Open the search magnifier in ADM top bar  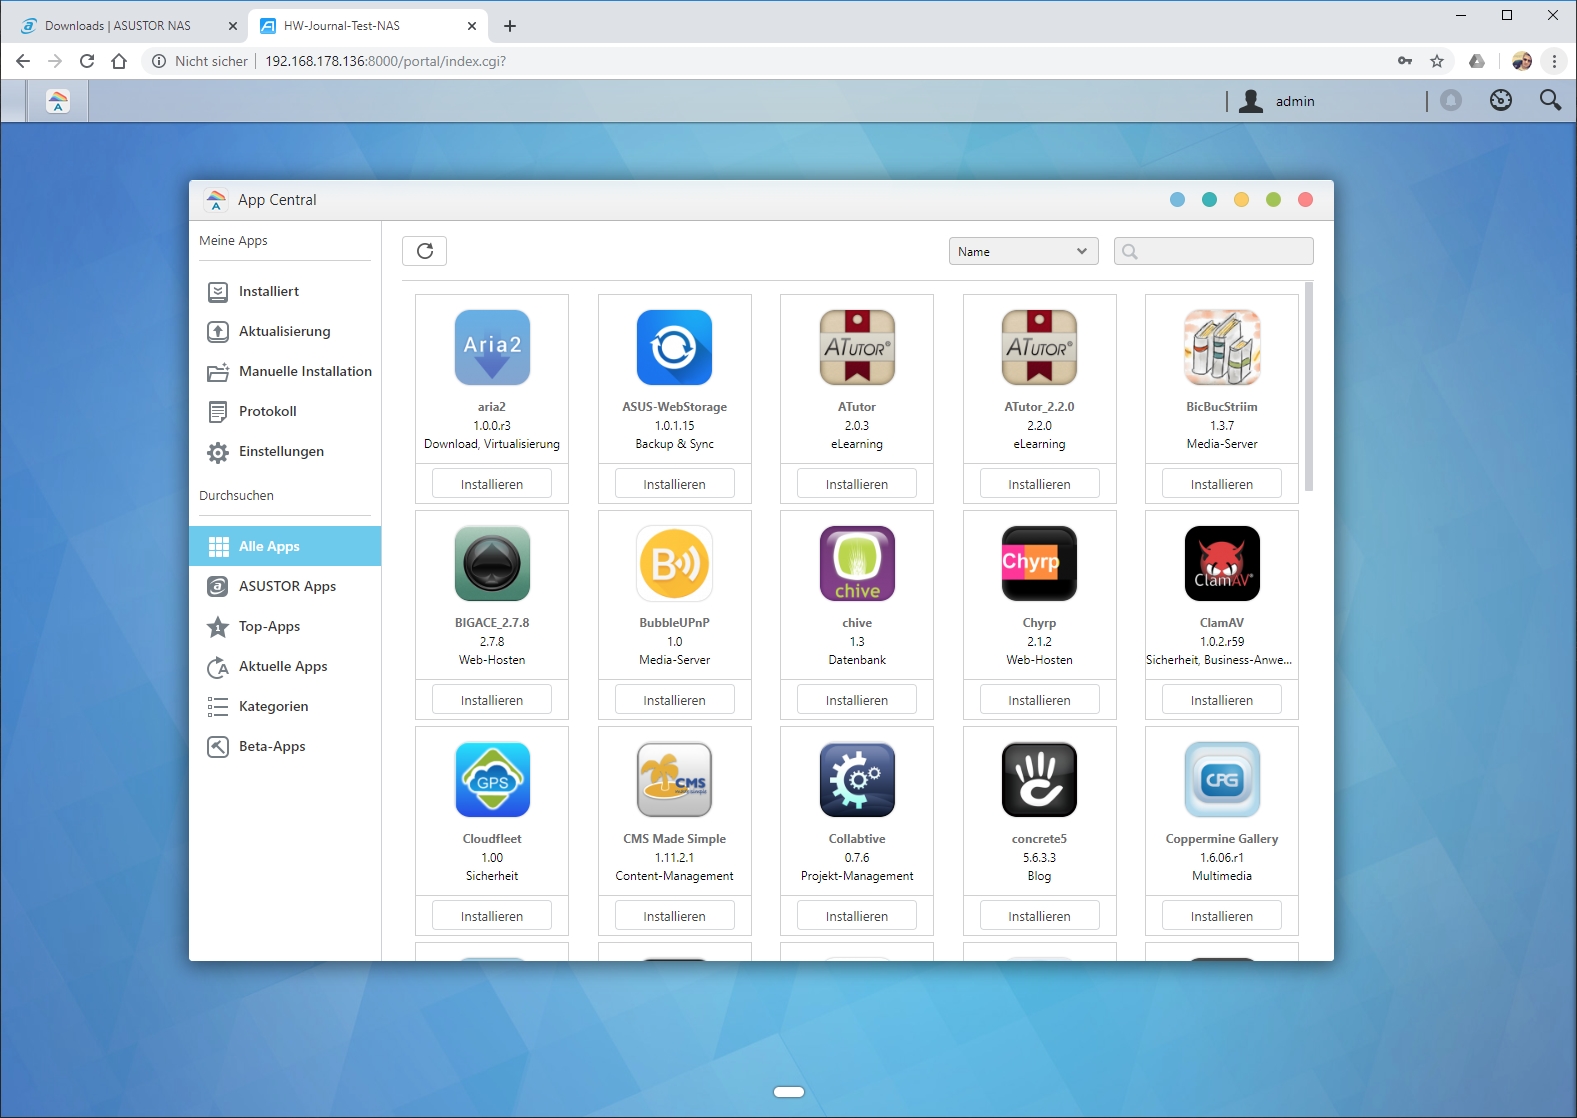coord(1550,100)
